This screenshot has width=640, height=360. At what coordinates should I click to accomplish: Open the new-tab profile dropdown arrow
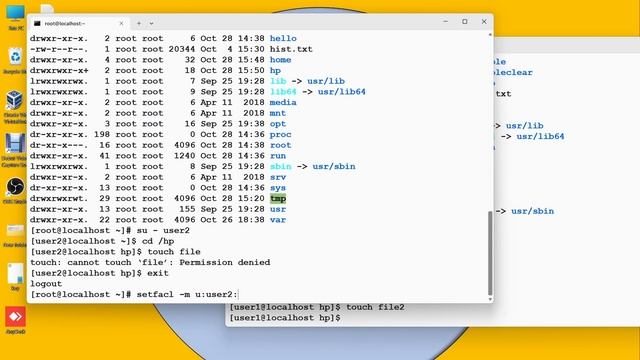[151, 23]
